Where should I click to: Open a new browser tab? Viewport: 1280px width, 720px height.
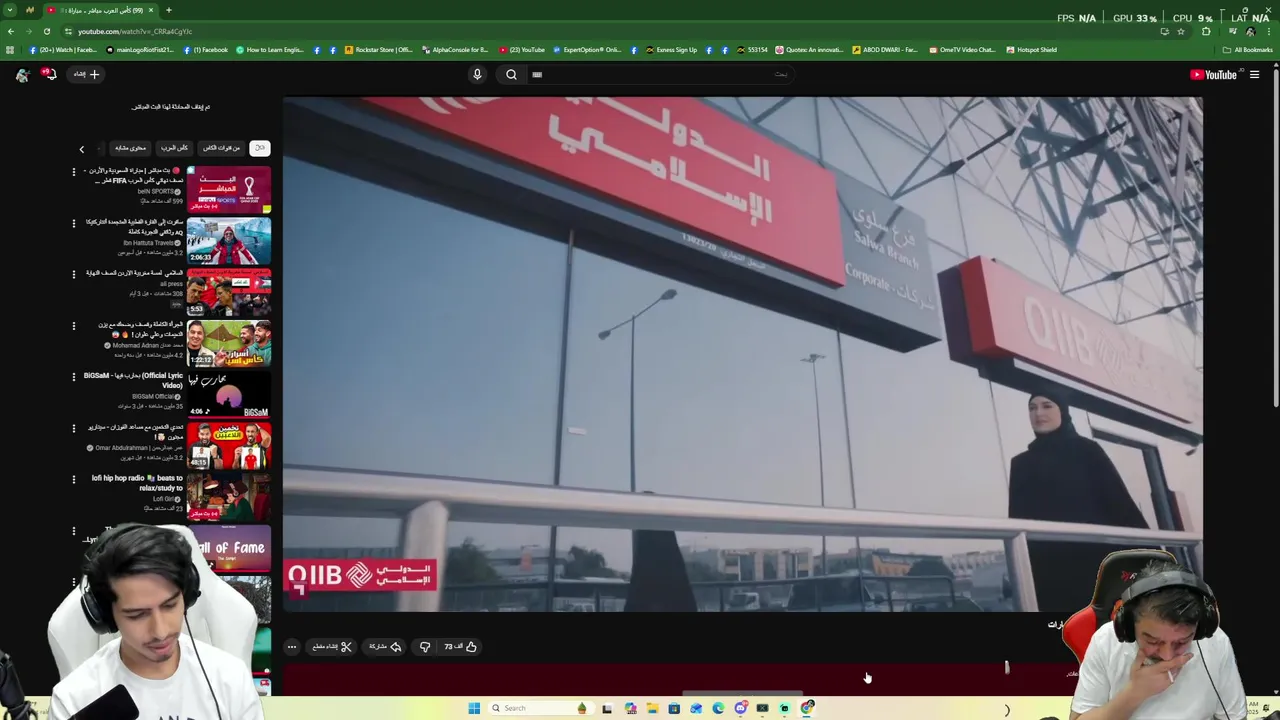(x=168, y=10)
